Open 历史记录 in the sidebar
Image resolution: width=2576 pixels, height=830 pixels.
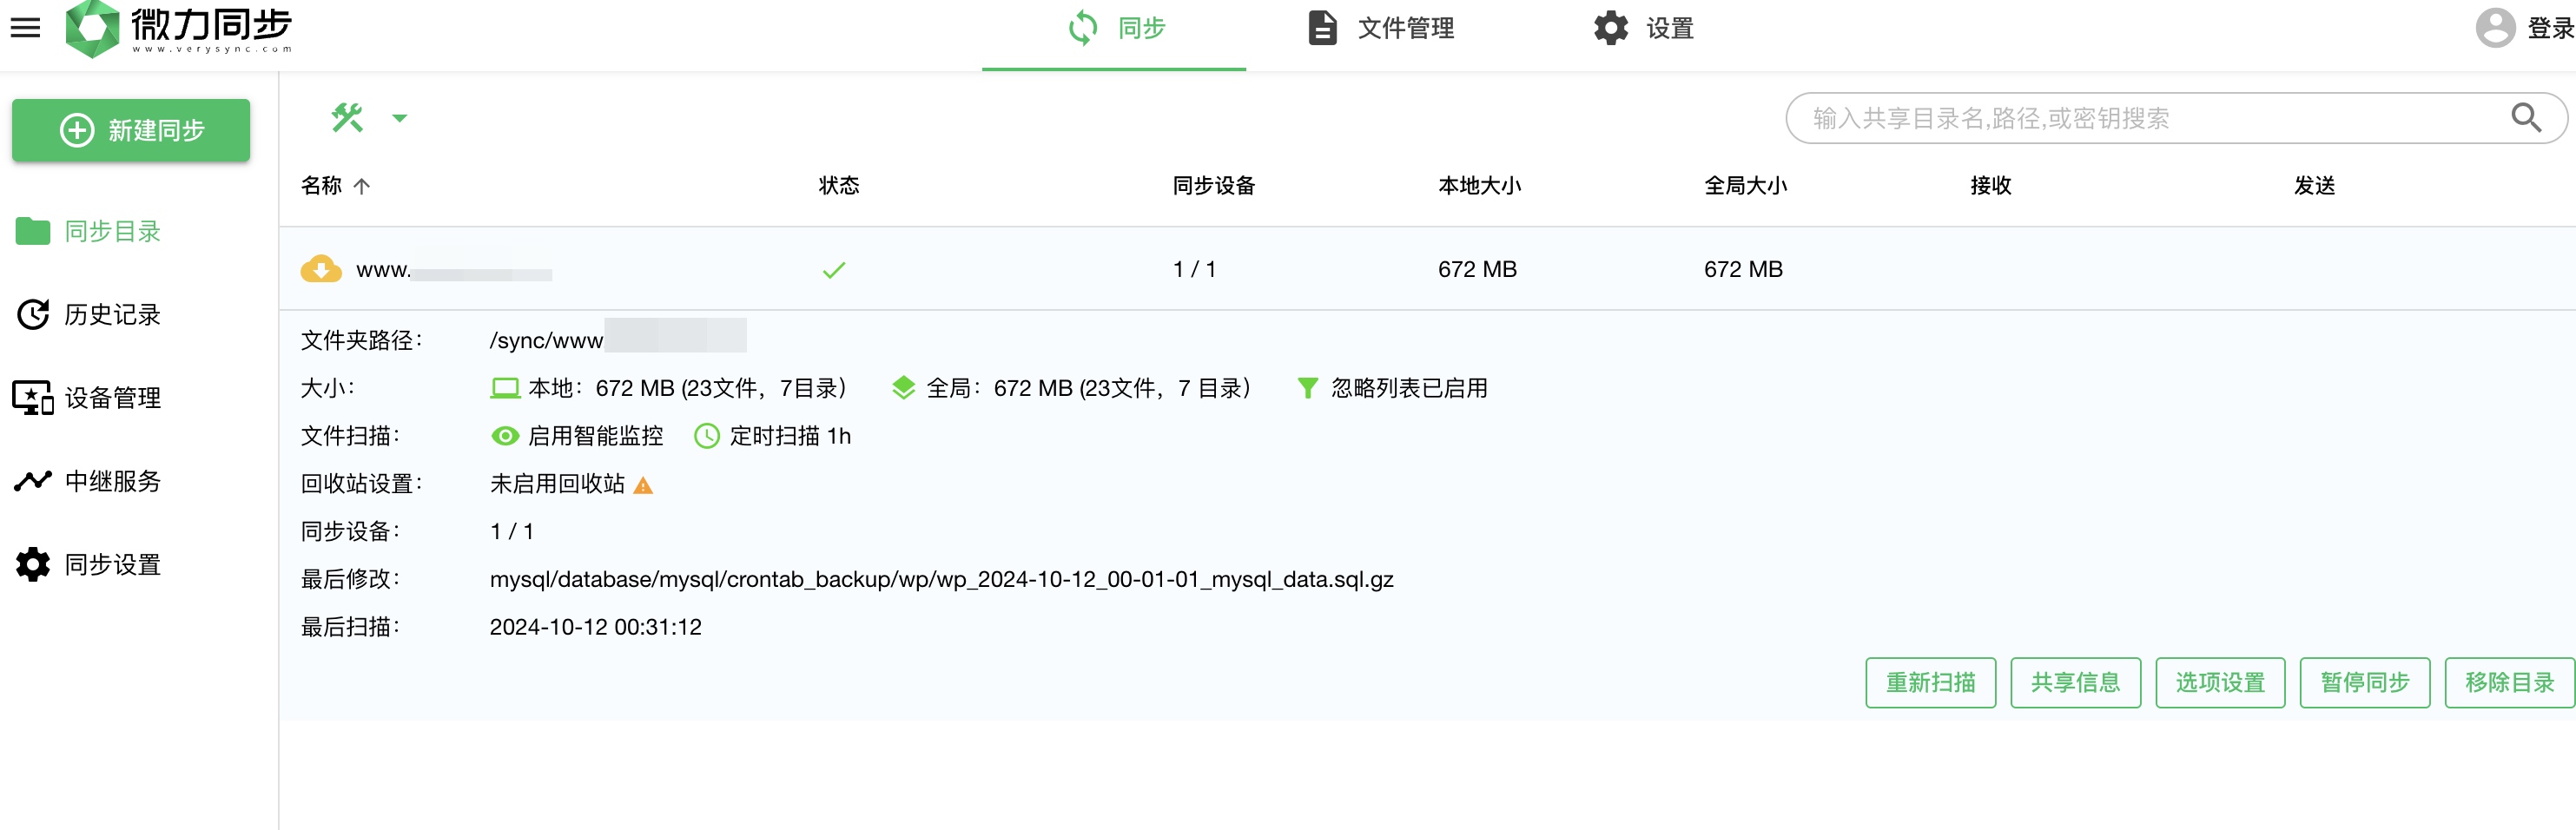coord(113,314)
